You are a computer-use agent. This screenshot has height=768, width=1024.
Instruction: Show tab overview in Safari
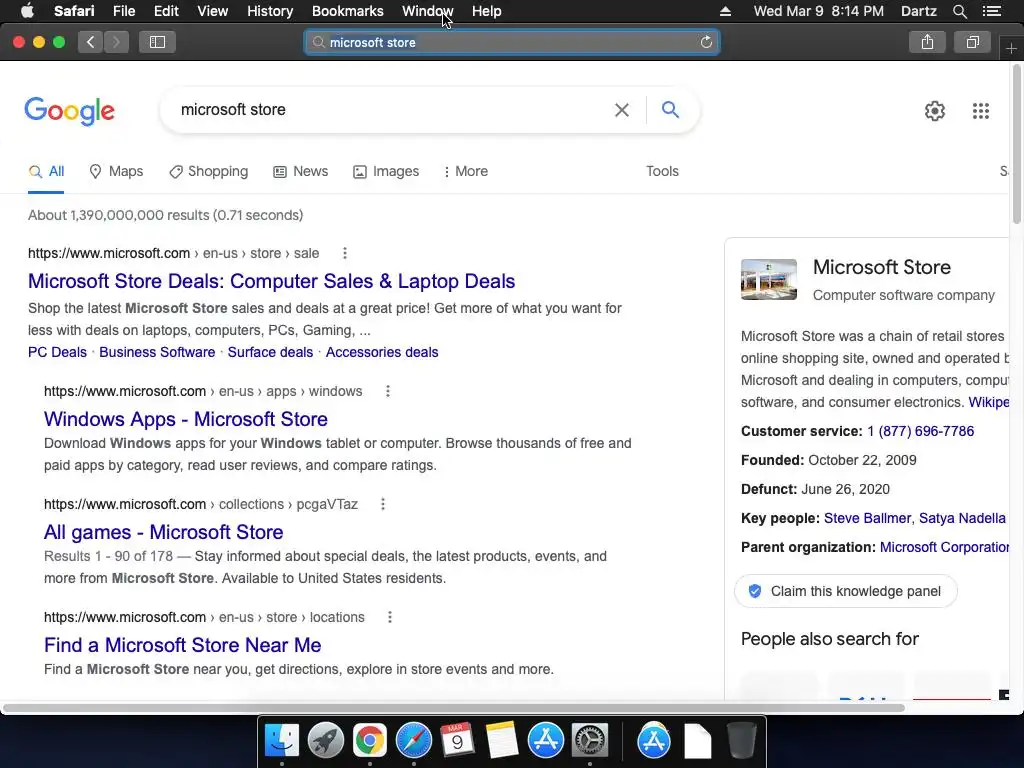coord(972,42)
